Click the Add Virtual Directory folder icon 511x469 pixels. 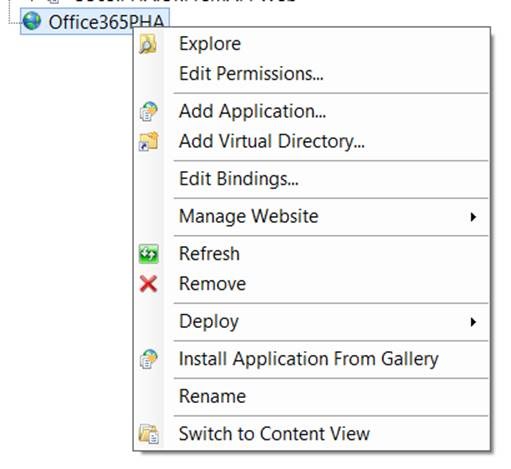pyautogui.click(x=148, y=141)
